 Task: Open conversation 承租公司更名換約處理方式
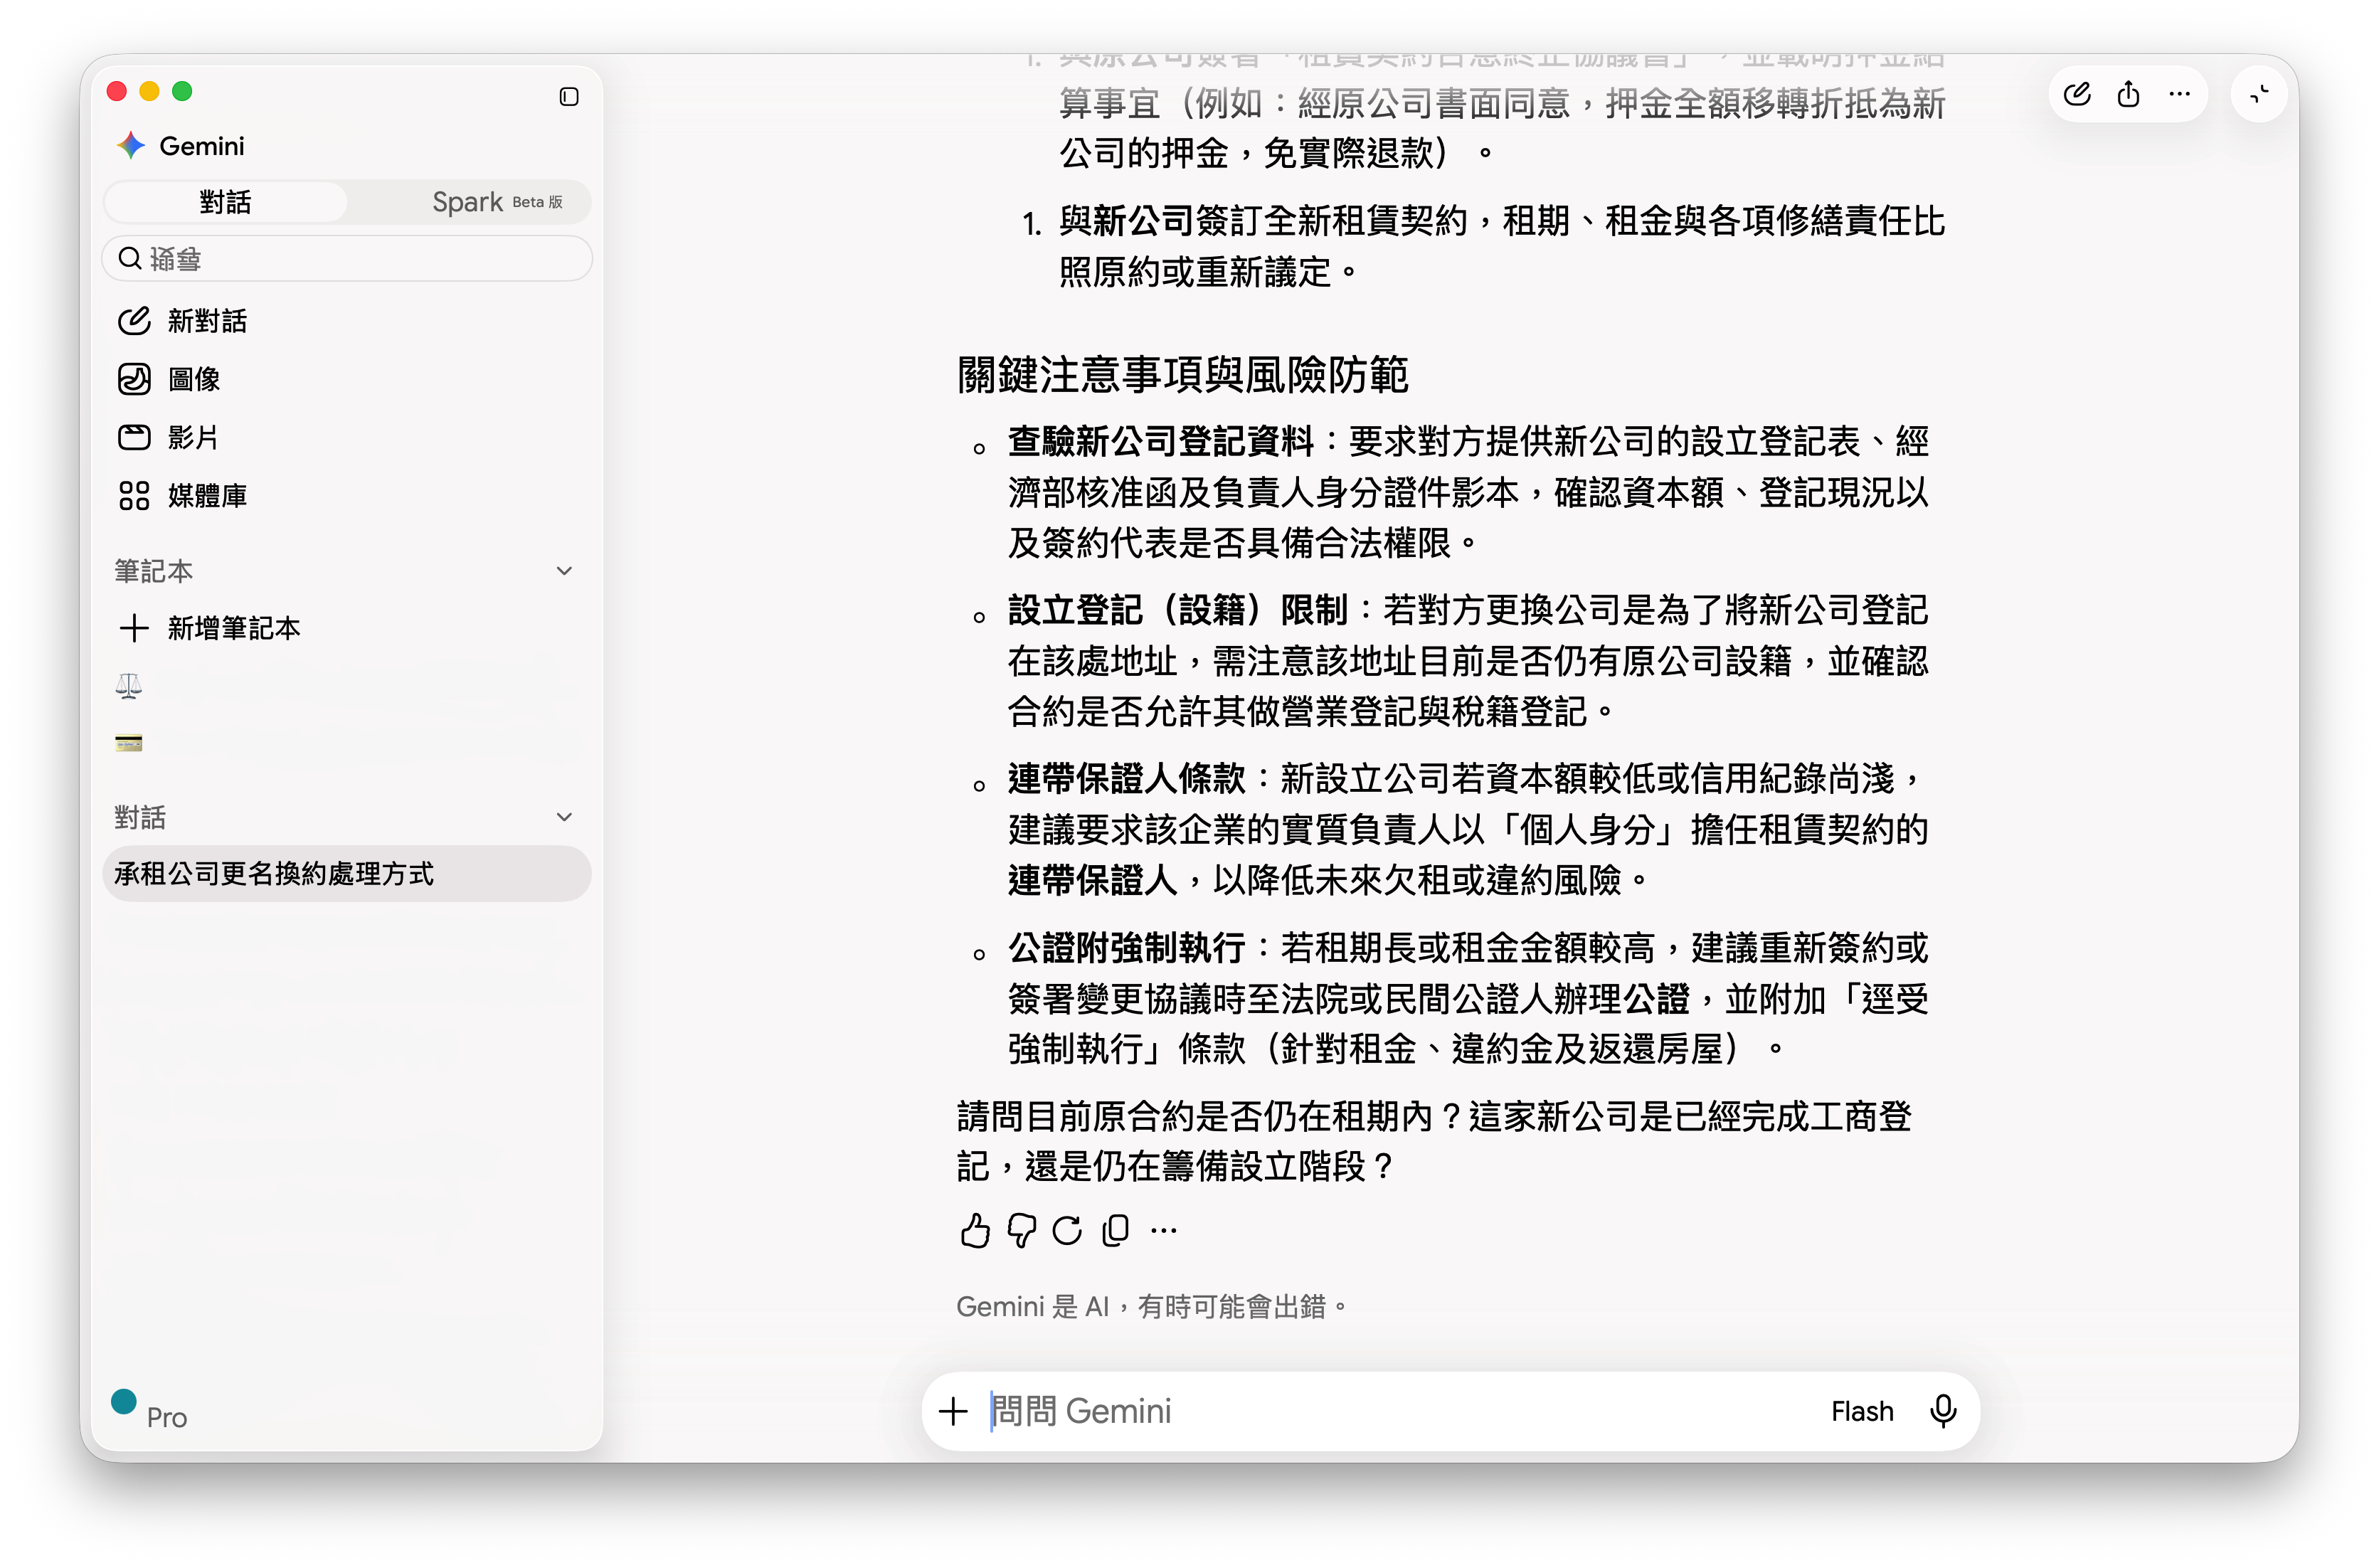(346, 874)
